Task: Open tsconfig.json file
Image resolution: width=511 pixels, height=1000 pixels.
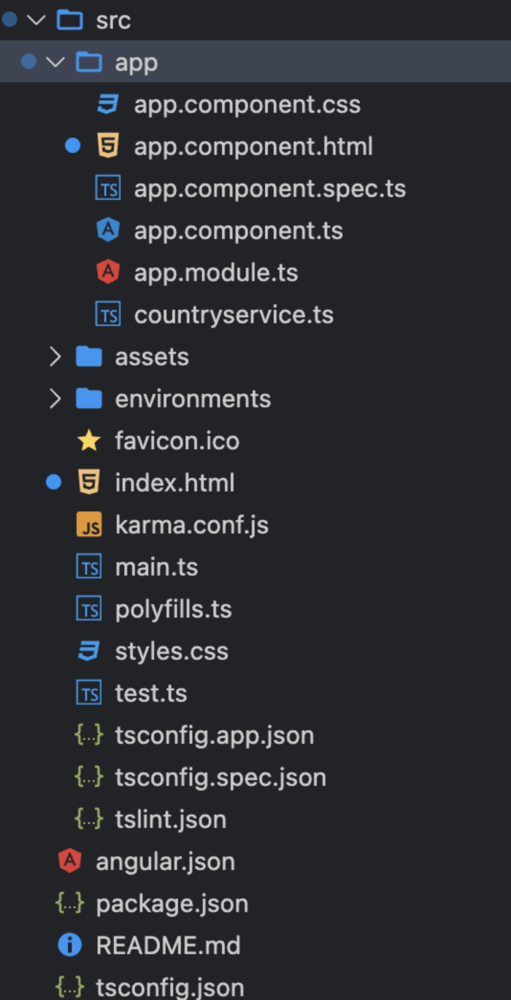Action: click(x=170, y=989)
